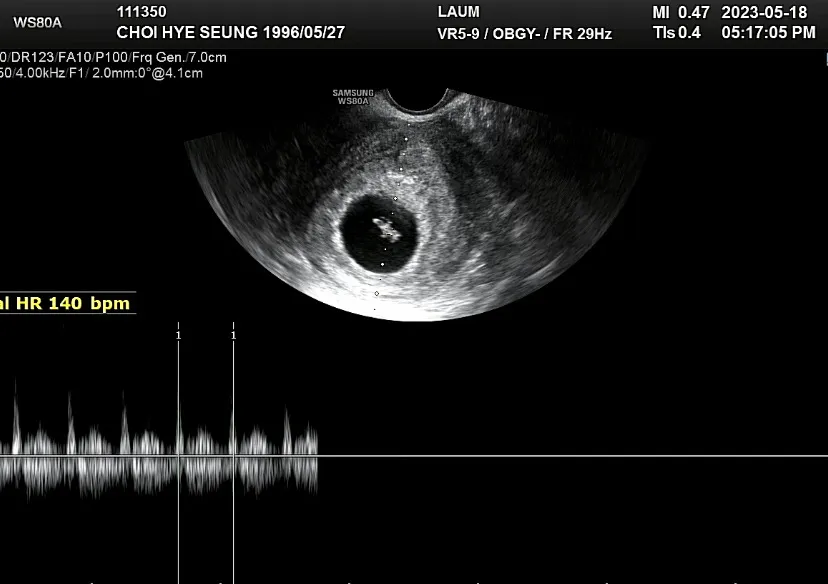Image resolution: width=828 pixels, height=584 pixels.
Task: Click the embryo inside the gestational sac
Action: [x=386, y=229]
